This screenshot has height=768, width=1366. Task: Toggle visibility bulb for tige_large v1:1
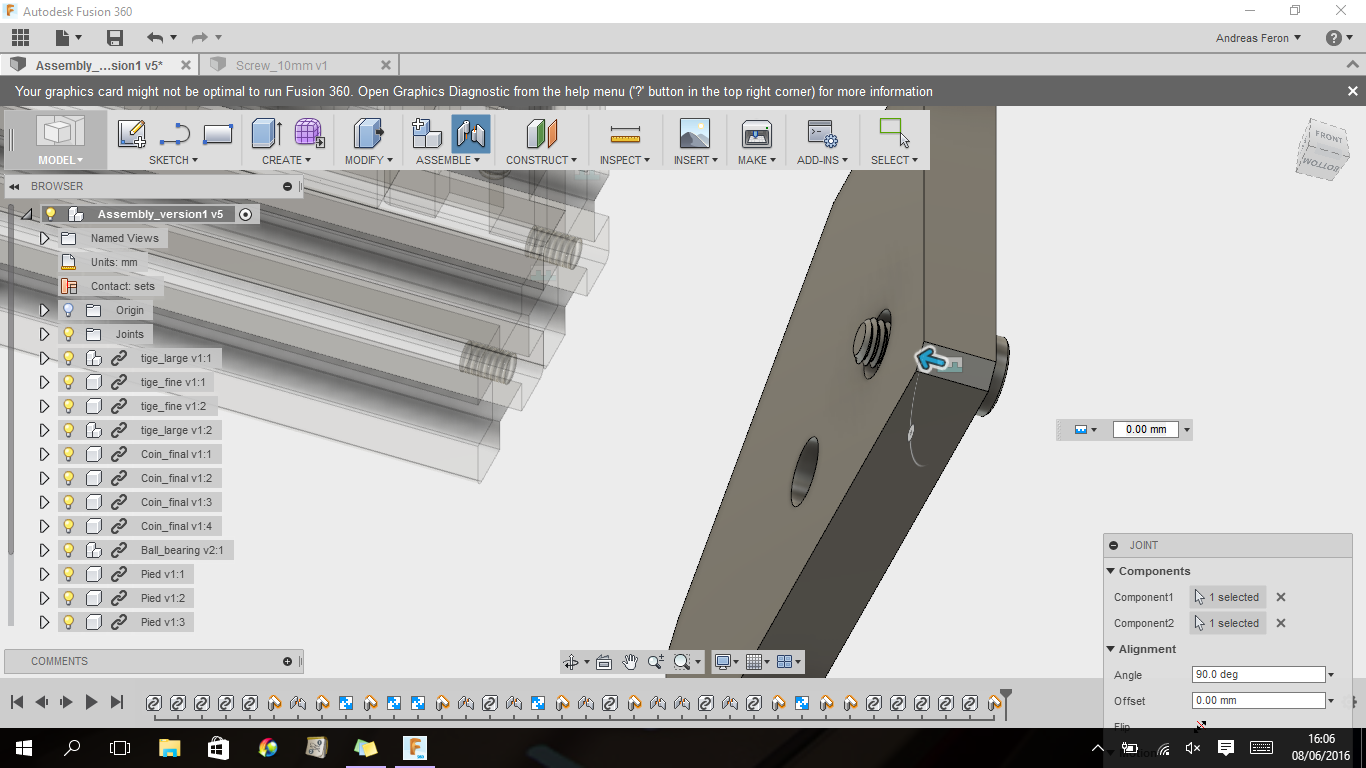tap(69, 358)
